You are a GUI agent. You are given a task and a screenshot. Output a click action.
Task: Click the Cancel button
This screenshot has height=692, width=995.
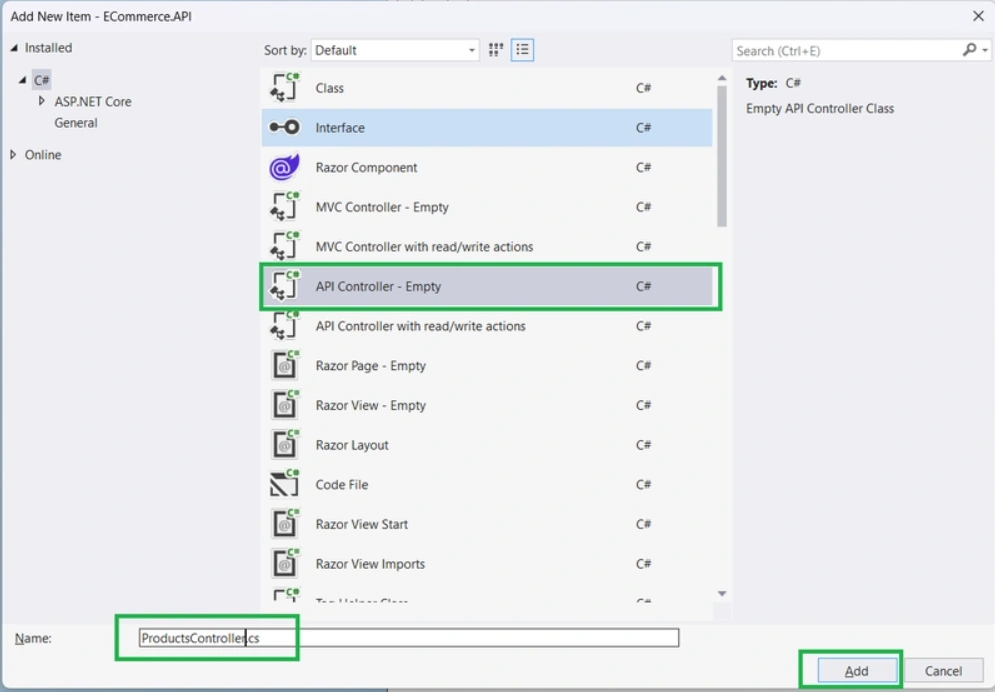[x=943, y=670]
